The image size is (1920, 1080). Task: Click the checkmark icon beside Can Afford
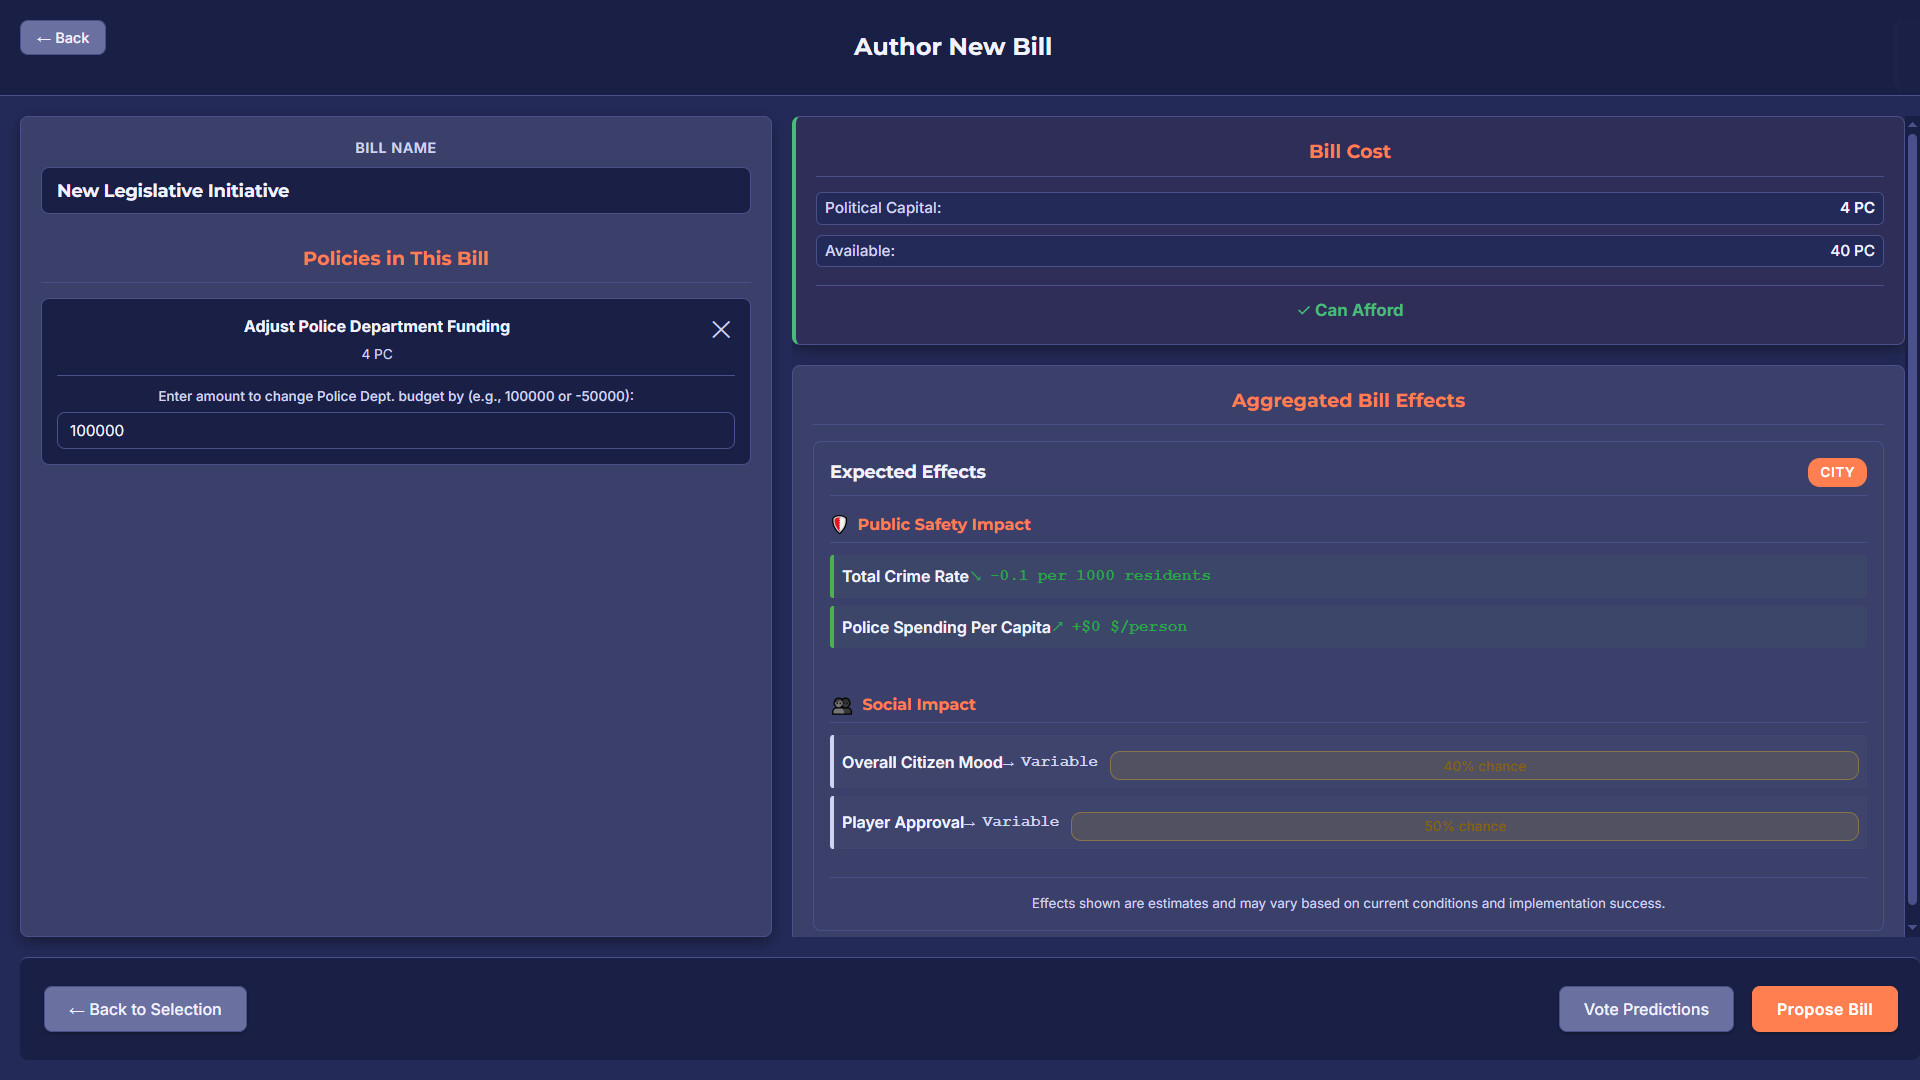[x=1302, y=310]
